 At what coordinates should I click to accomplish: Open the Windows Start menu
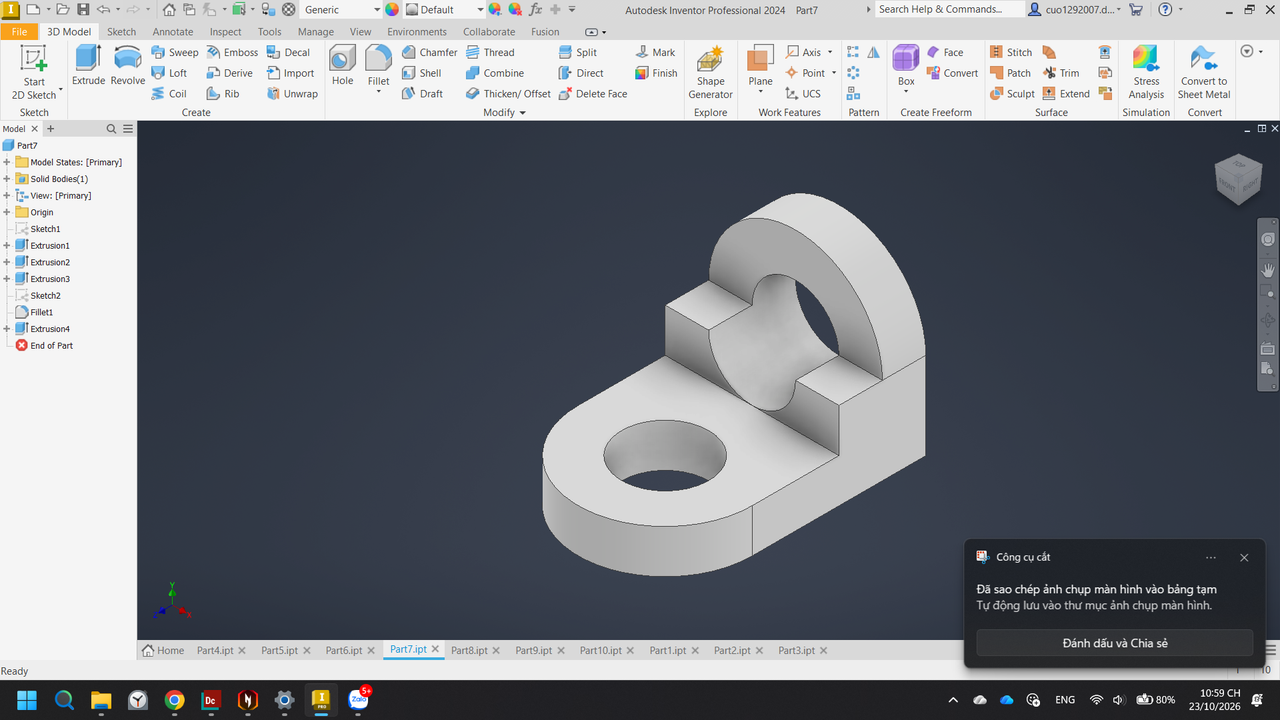click(x=27, y=700)
